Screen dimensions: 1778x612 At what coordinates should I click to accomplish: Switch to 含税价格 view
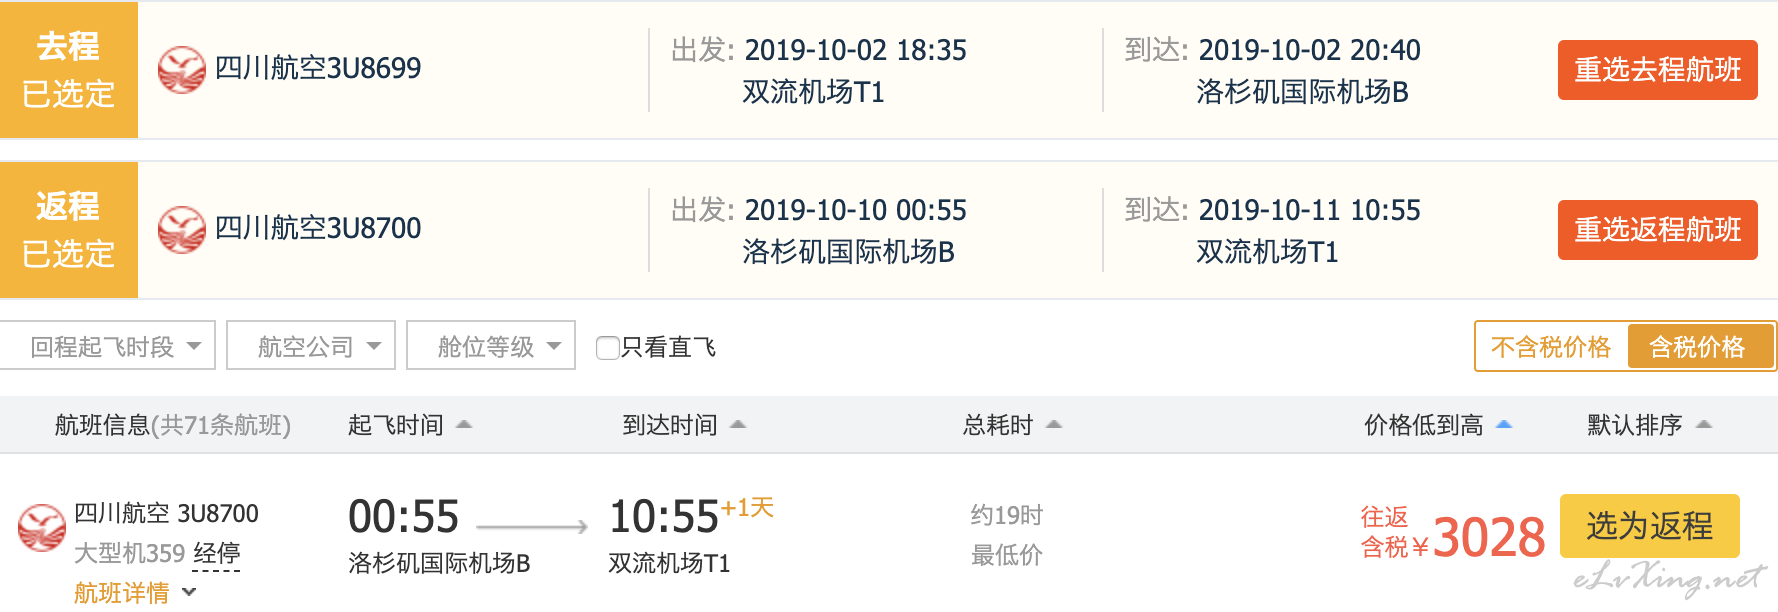click(x=1699, y=347)
